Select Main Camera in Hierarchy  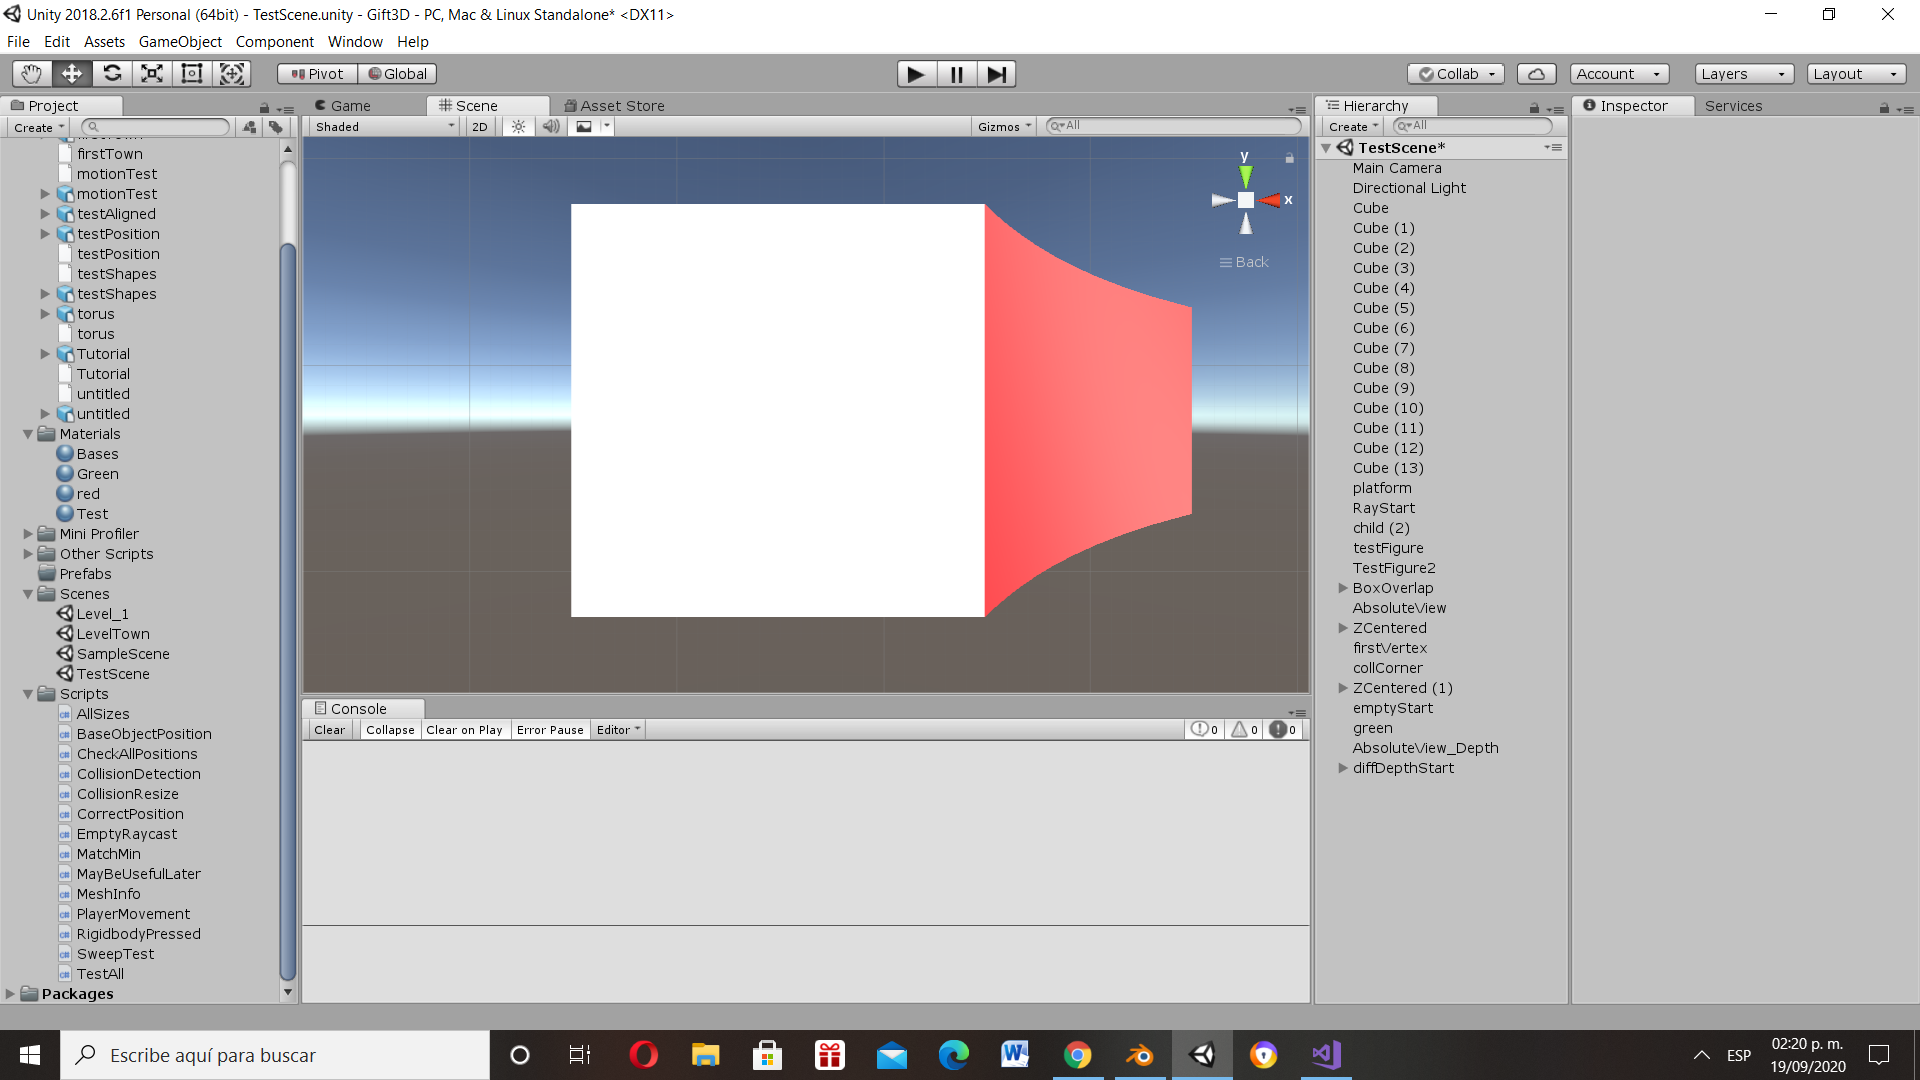1396,168
